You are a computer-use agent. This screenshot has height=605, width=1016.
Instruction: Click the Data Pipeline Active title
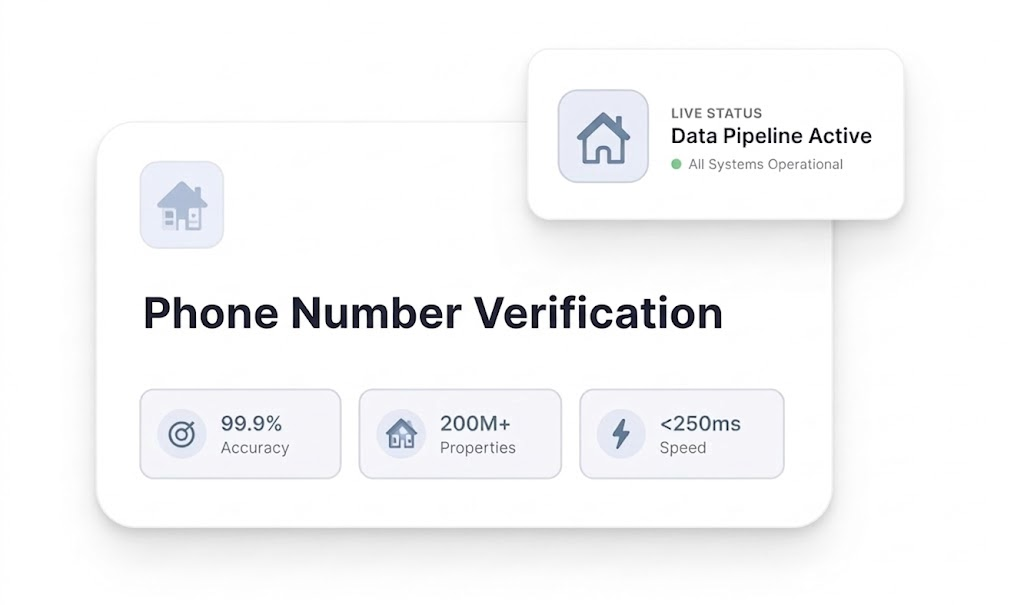click(770, 136)
